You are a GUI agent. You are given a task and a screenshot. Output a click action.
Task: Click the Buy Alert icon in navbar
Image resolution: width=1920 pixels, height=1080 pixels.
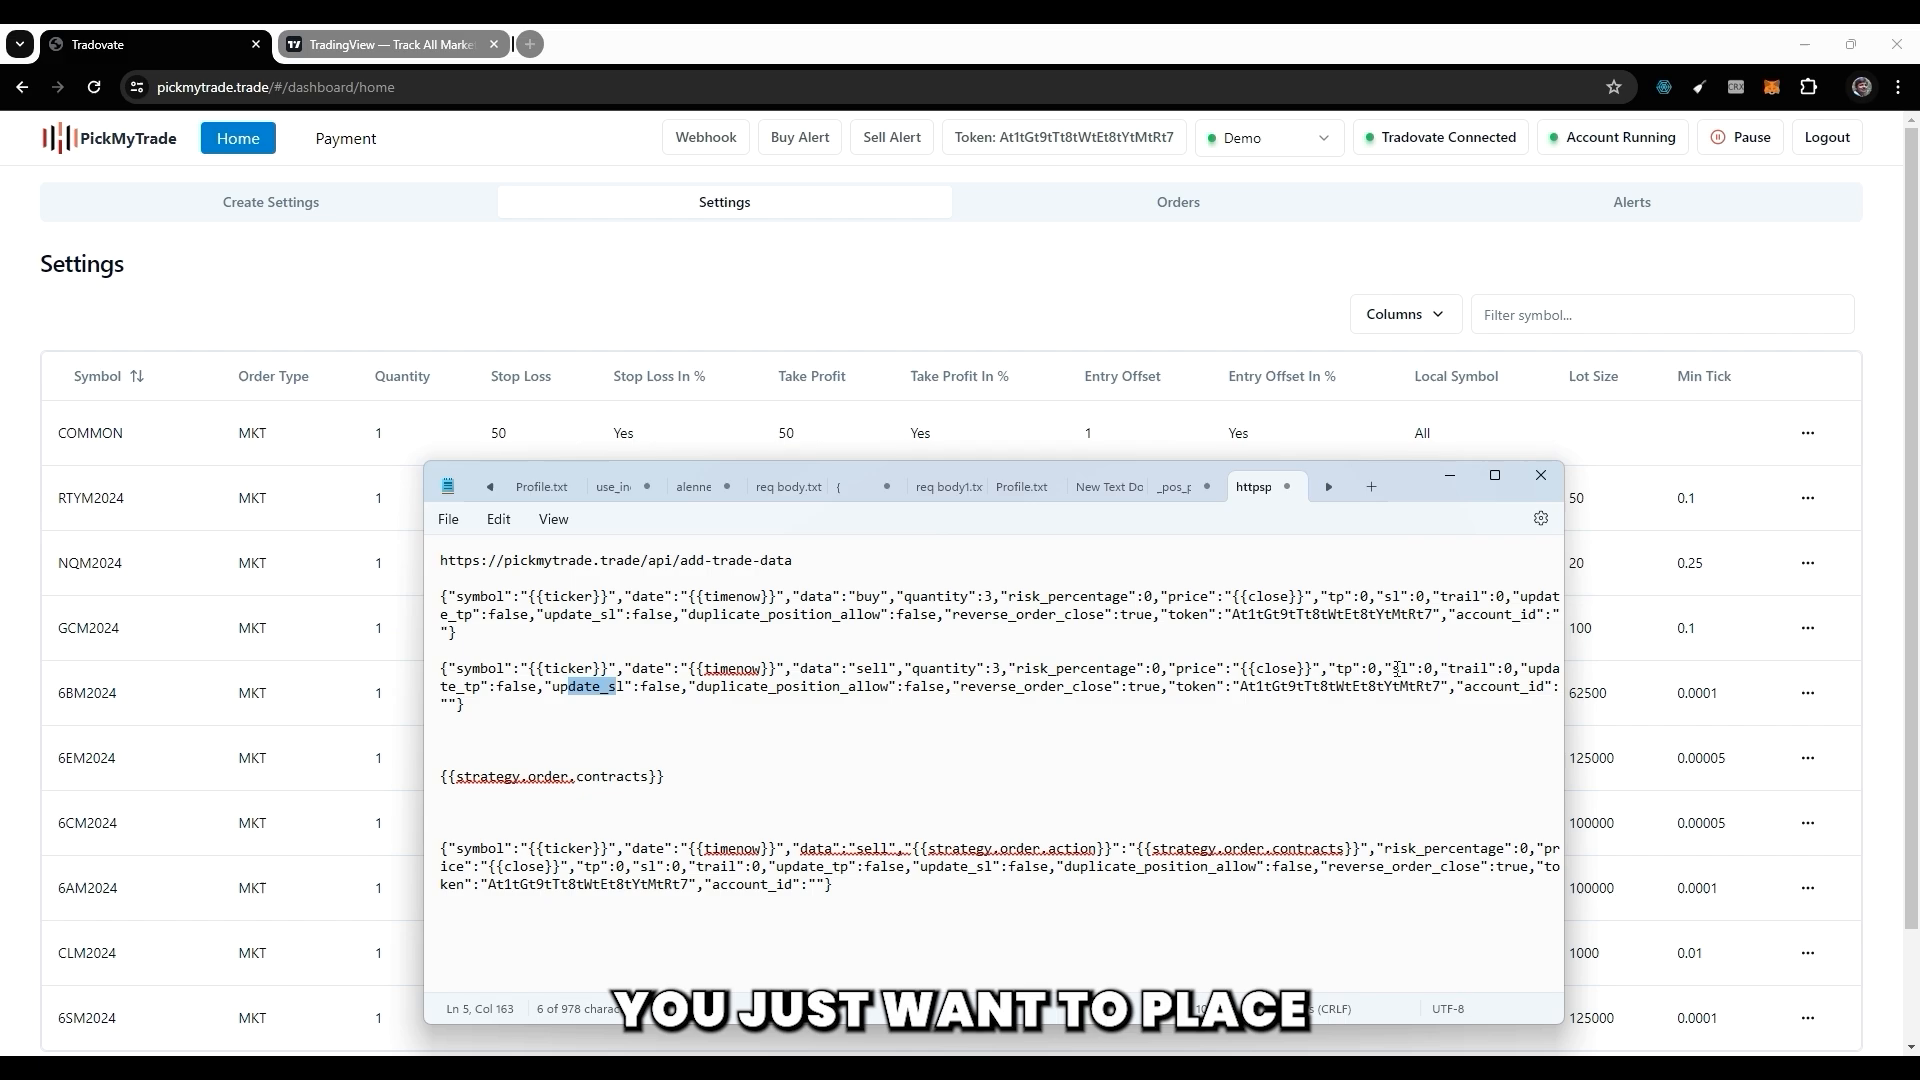point(800,137)
